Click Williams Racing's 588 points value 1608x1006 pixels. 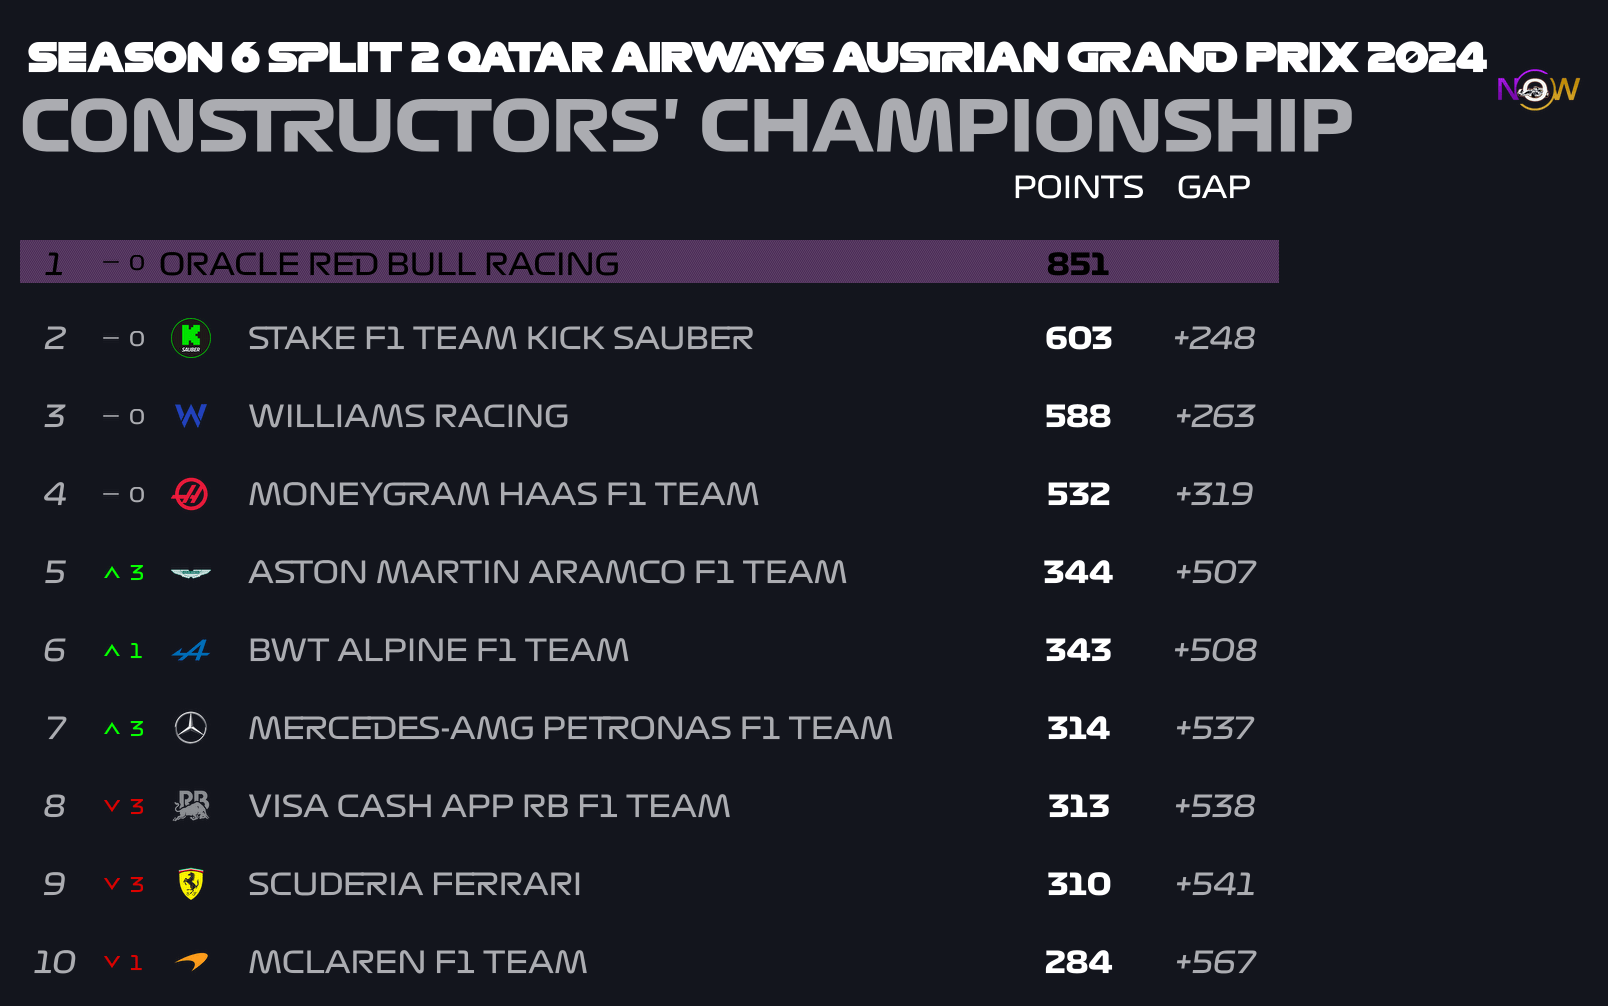point(1078,416)
